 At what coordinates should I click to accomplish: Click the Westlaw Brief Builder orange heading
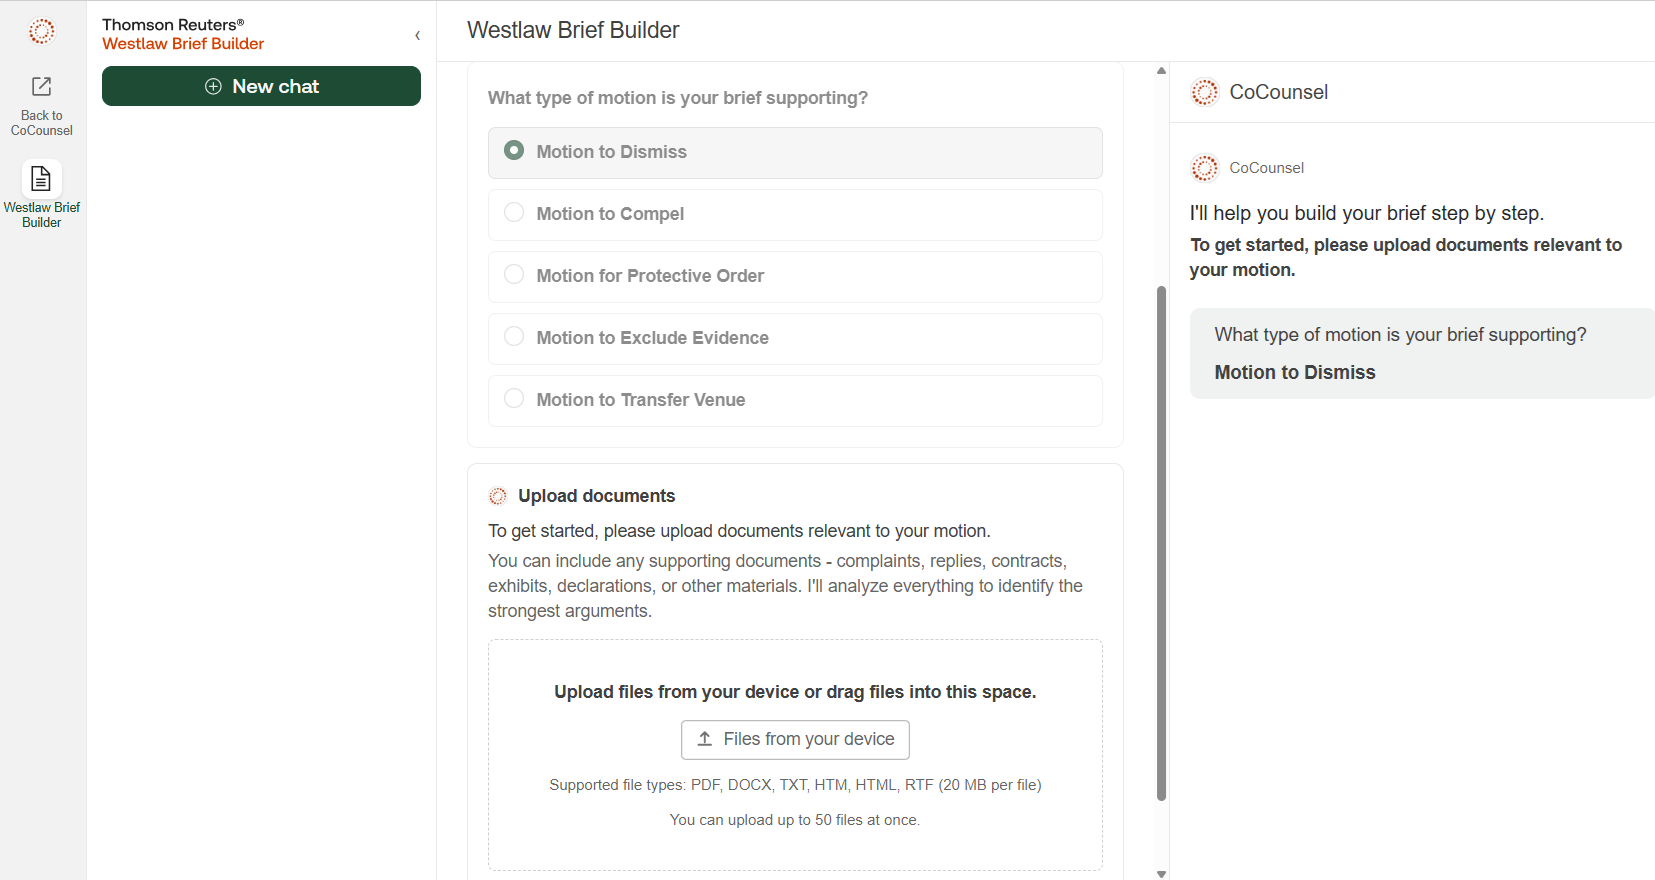coord(183,44)
